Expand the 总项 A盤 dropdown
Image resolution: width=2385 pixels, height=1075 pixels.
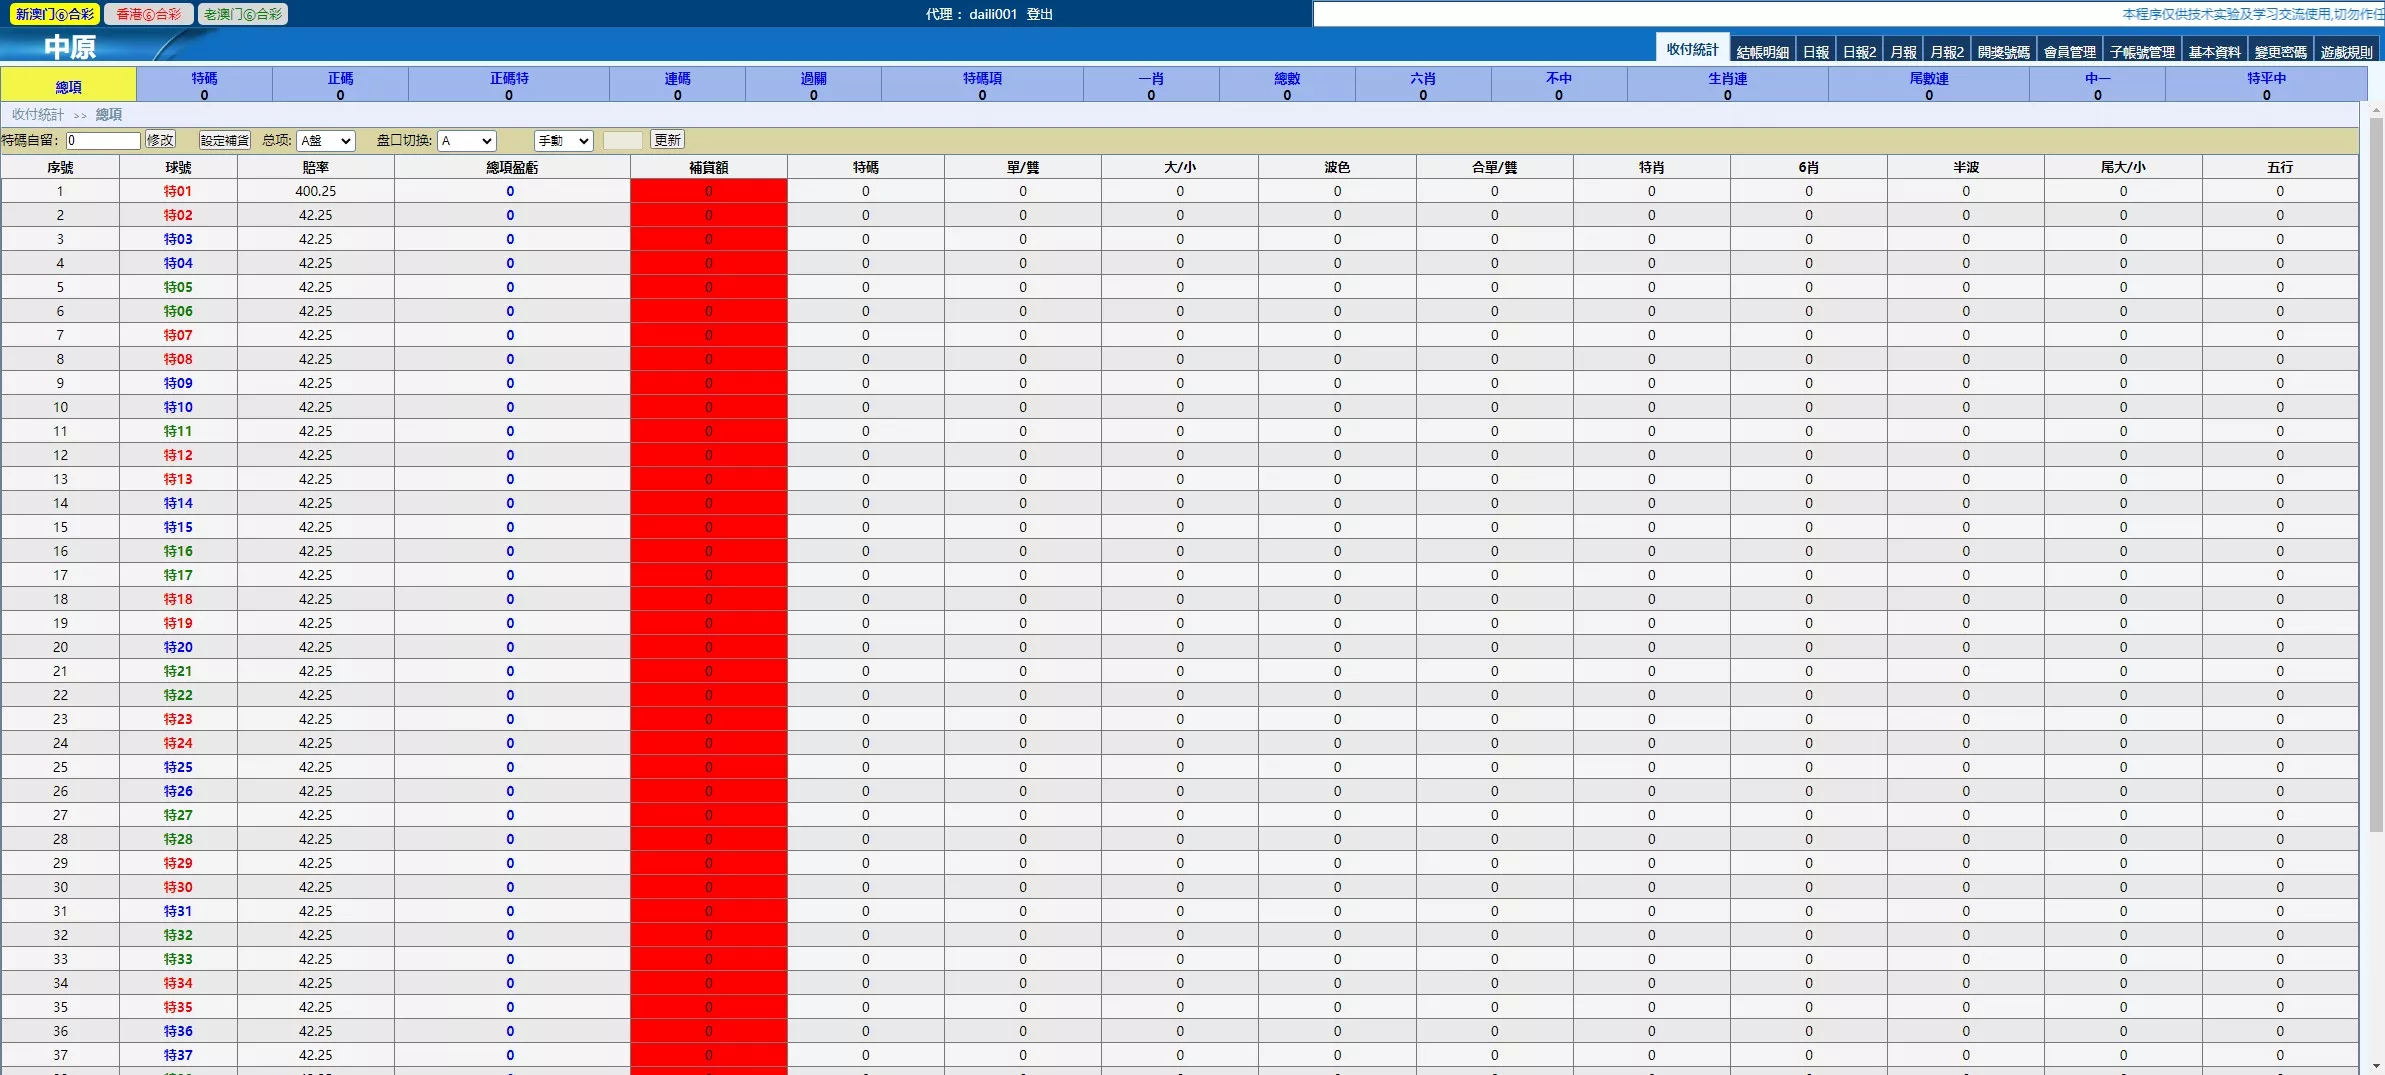tap(326, 141)
